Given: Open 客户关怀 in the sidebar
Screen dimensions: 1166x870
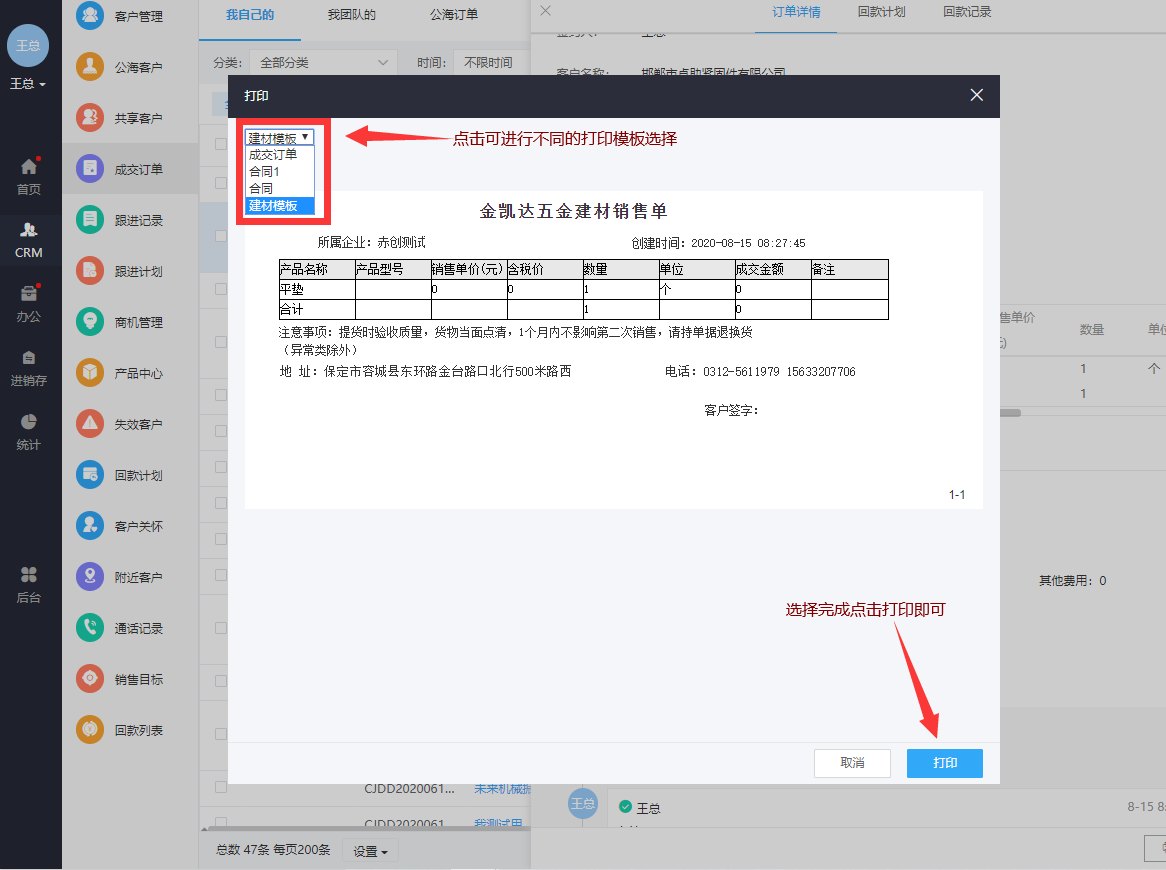Looking at the screenshot, I should 130,526.
